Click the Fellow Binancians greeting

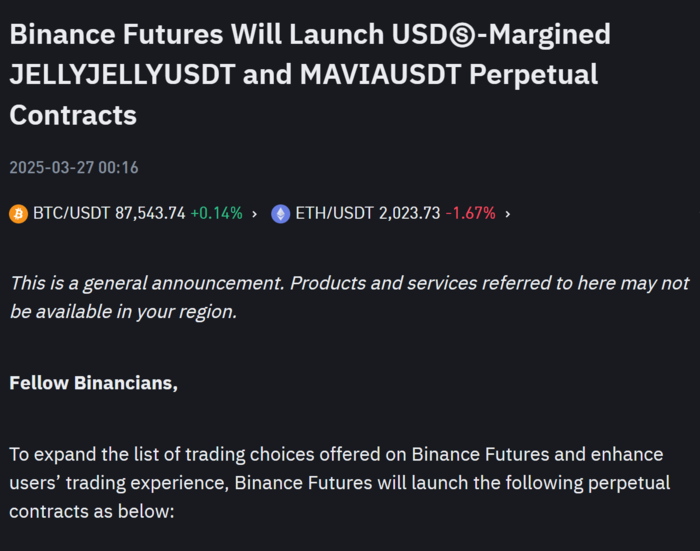point(93,383)
